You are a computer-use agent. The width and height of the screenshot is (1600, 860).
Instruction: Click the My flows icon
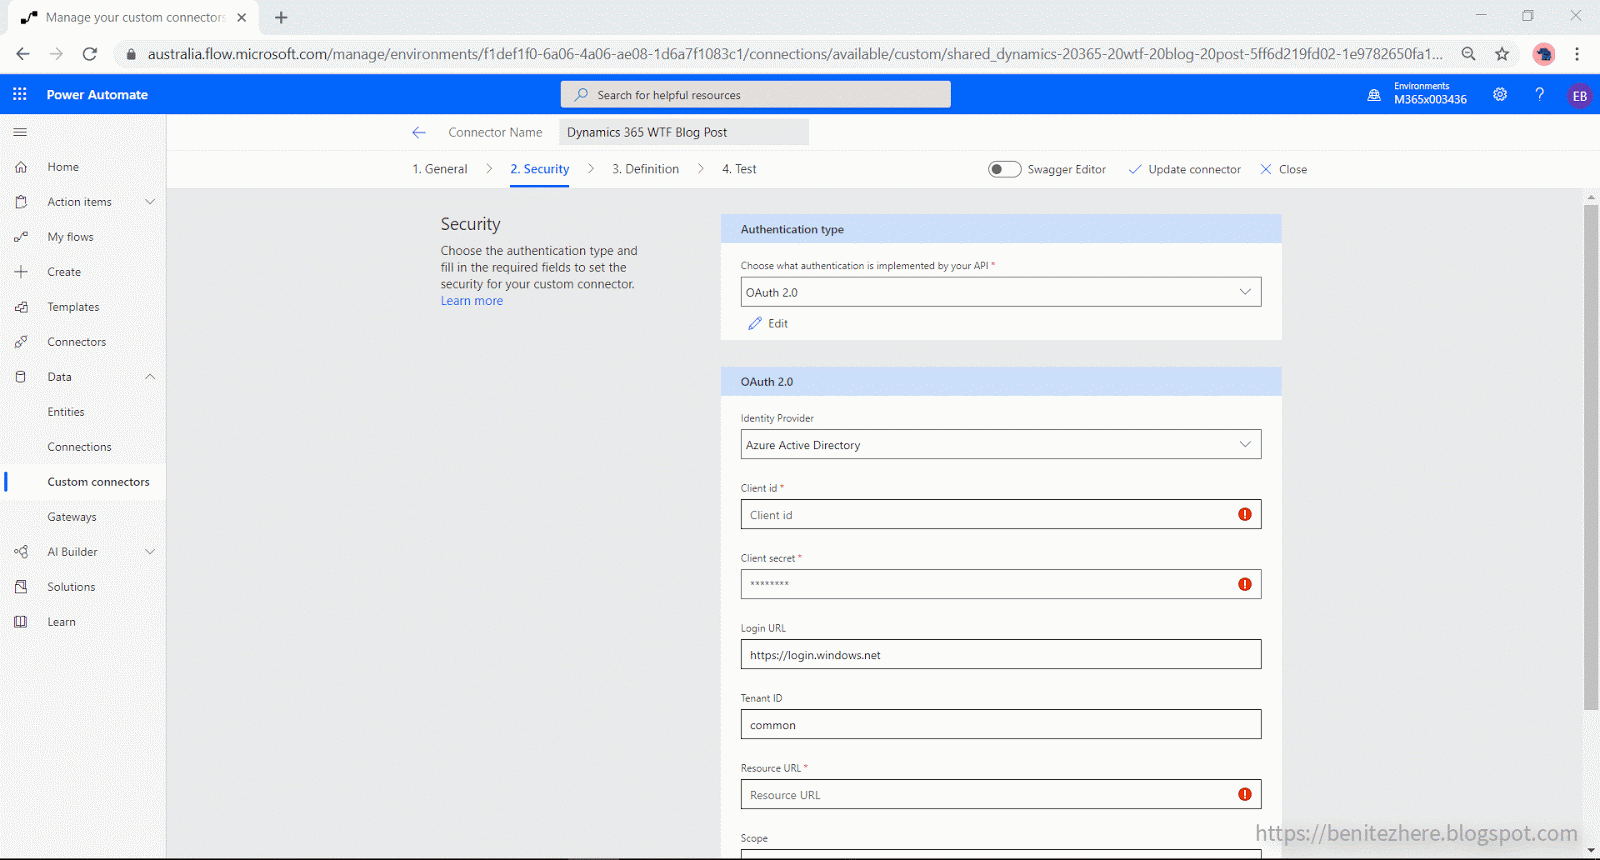click(21, 237)
